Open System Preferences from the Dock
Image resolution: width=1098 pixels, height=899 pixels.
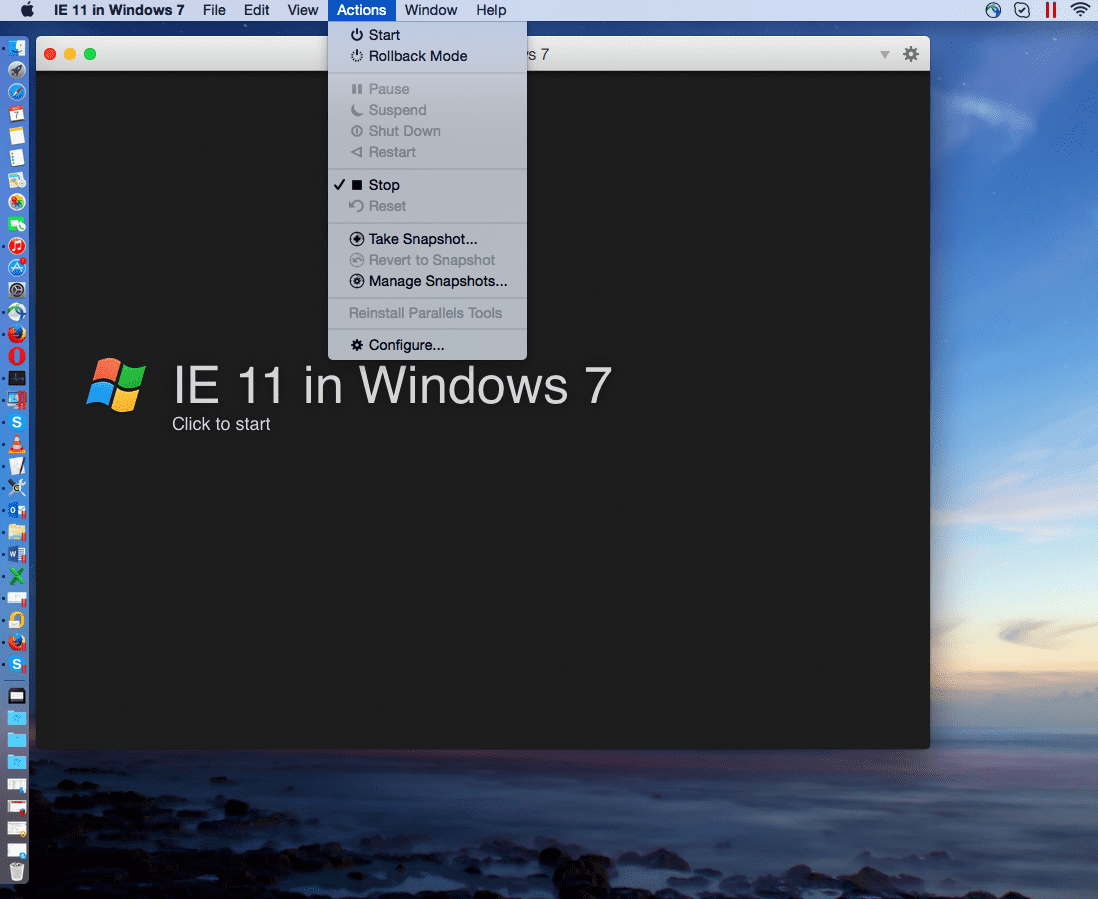coord(16,289)
